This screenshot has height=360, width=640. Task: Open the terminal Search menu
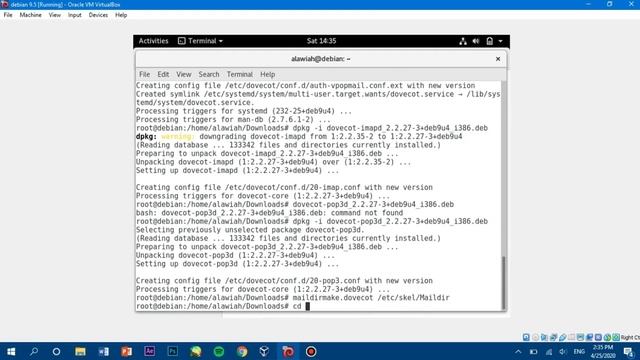click(209, 74)
